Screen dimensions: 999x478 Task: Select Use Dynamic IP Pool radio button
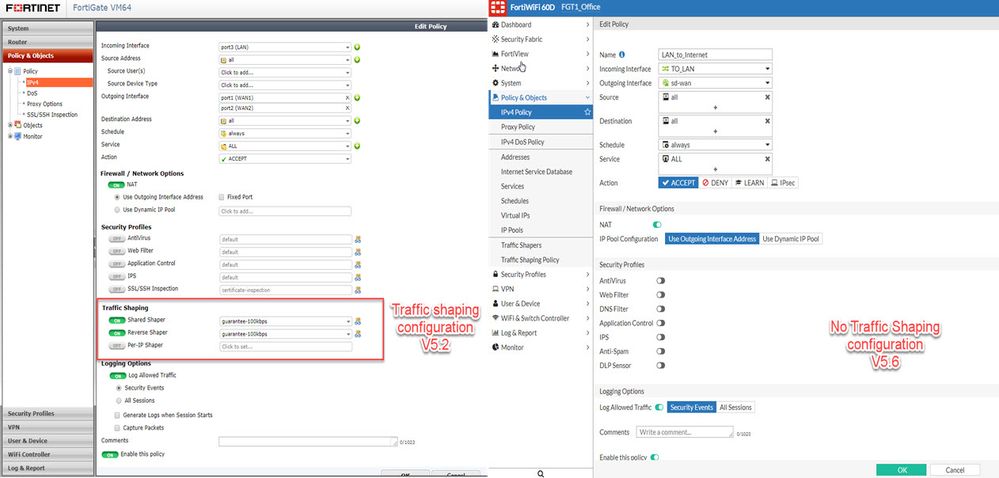click(x=117, y=210)
